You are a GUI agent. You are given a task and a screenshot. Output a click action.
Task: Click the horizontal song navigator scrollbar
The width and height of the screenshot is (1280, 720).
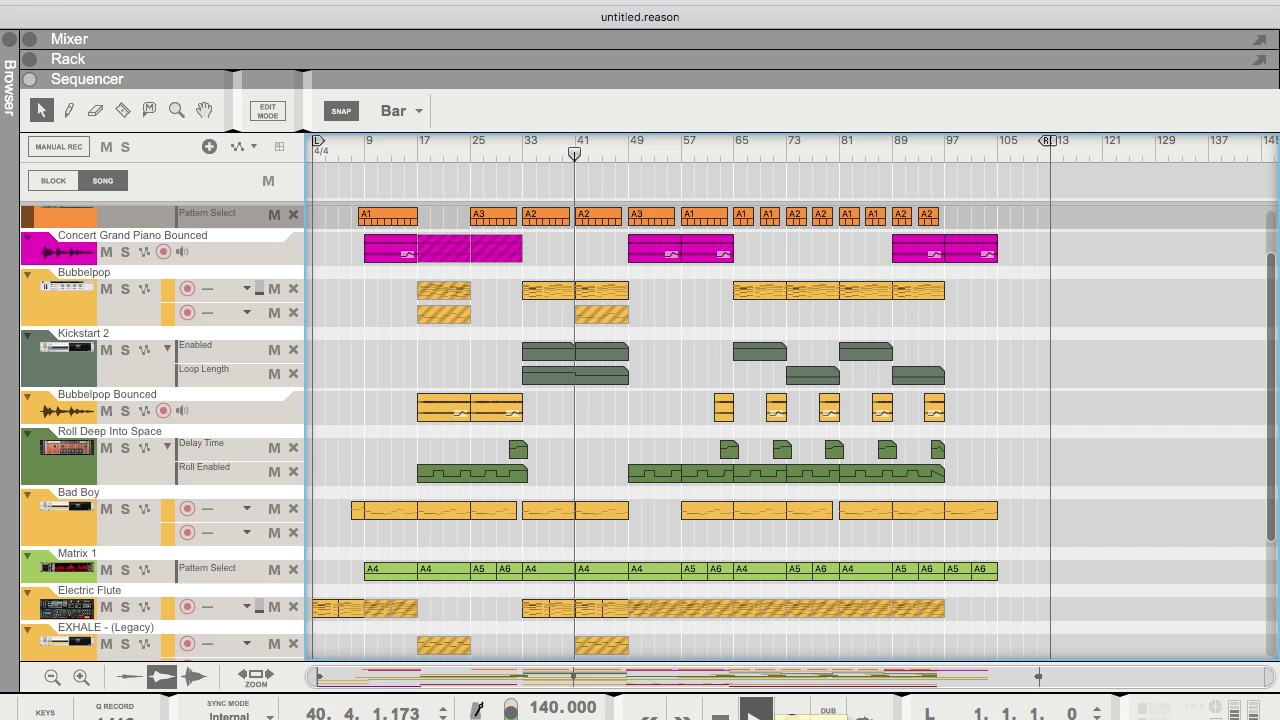click(790, 677)
